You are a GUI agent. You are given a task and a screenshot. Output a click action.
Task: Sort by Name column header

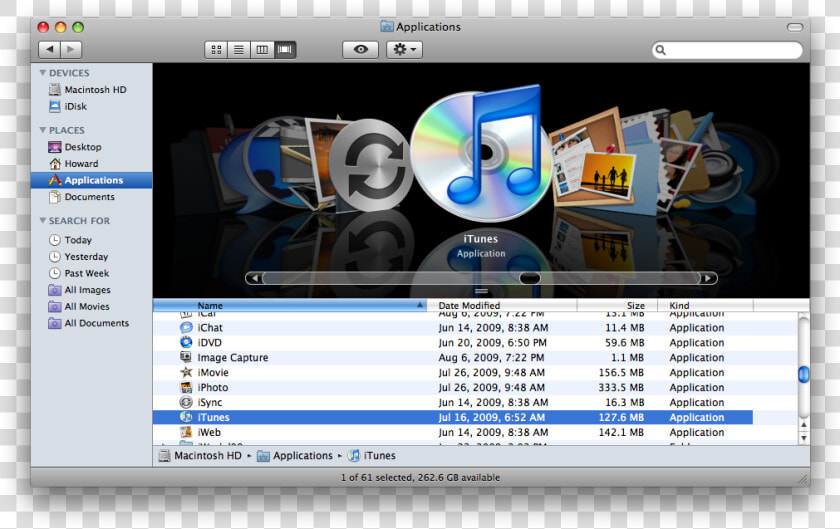tap(290, 306)
